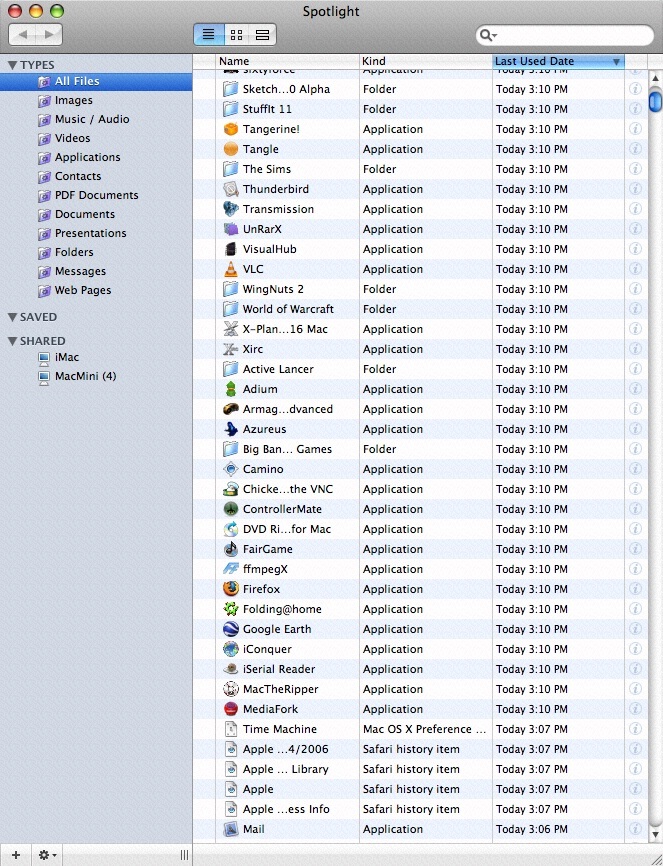Click the Time Machine preference file icon

(230, 729)
